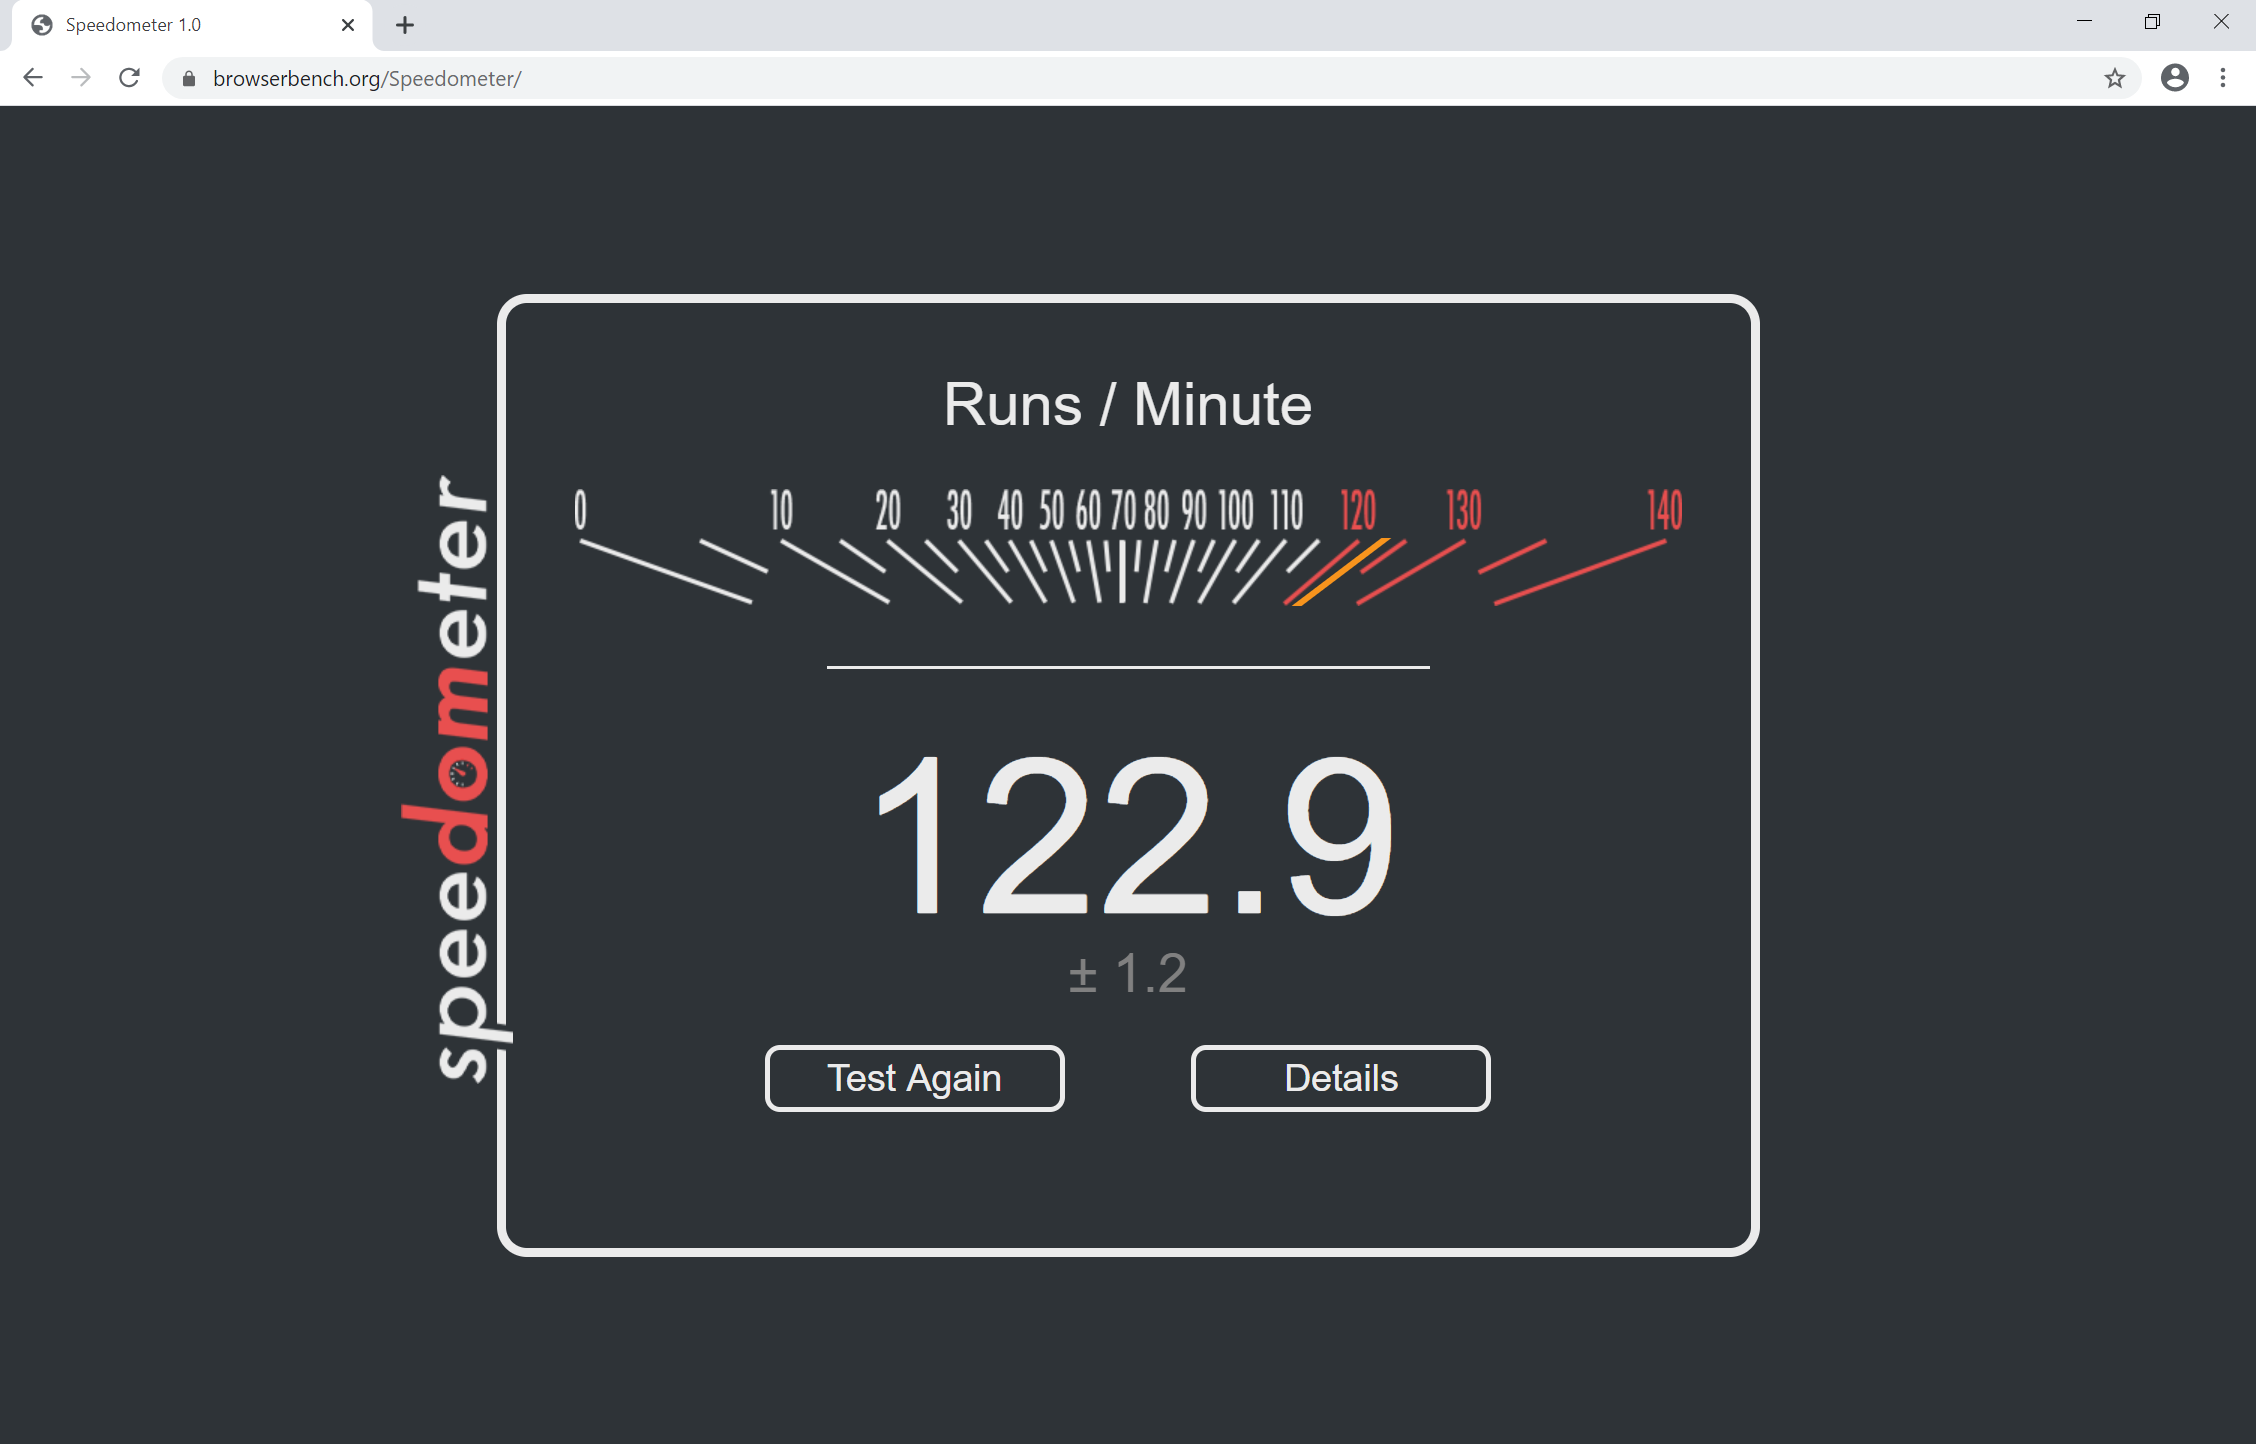The height and width of the screenshot is (1444, 2256).
Task: Restore down the Chrome window
Action: tap(2152, 22)
